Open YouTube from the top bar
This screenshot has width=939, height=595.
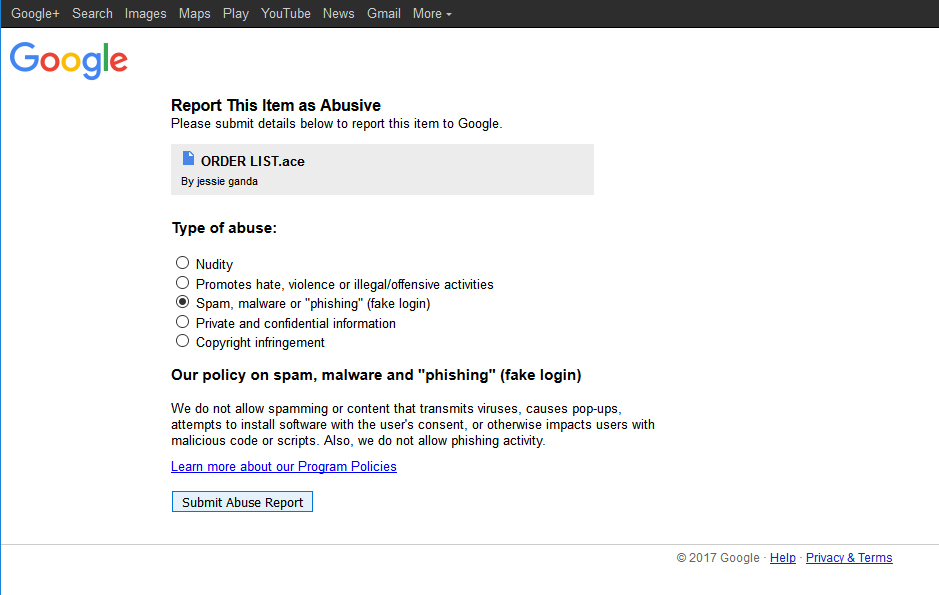click(286, 14)
